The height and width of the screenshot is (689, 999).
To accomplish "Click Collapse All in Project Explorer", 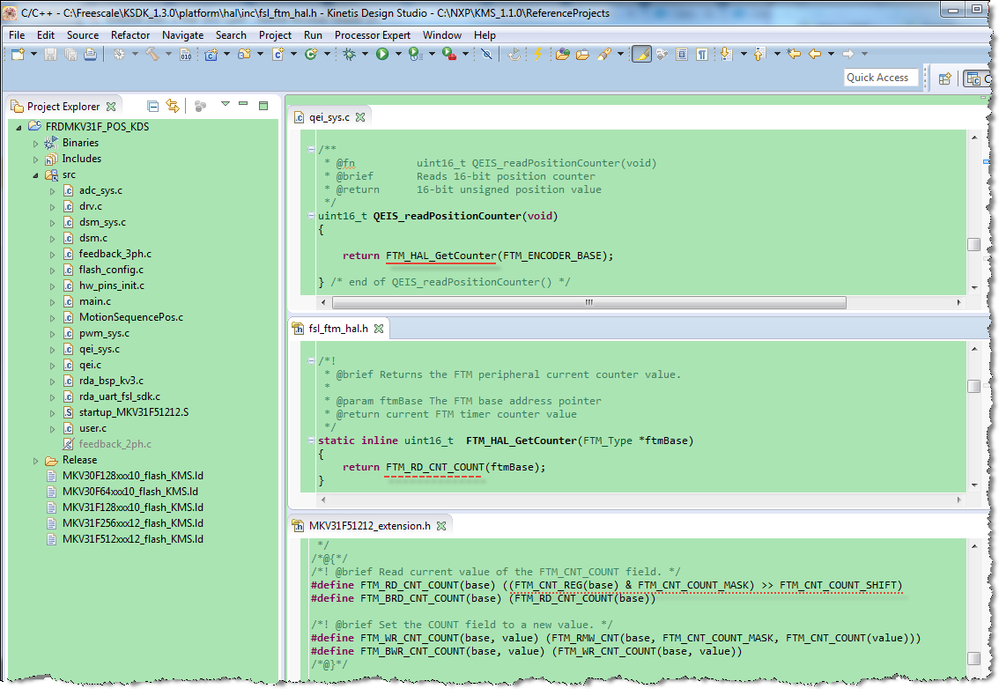I will point(153,106).
